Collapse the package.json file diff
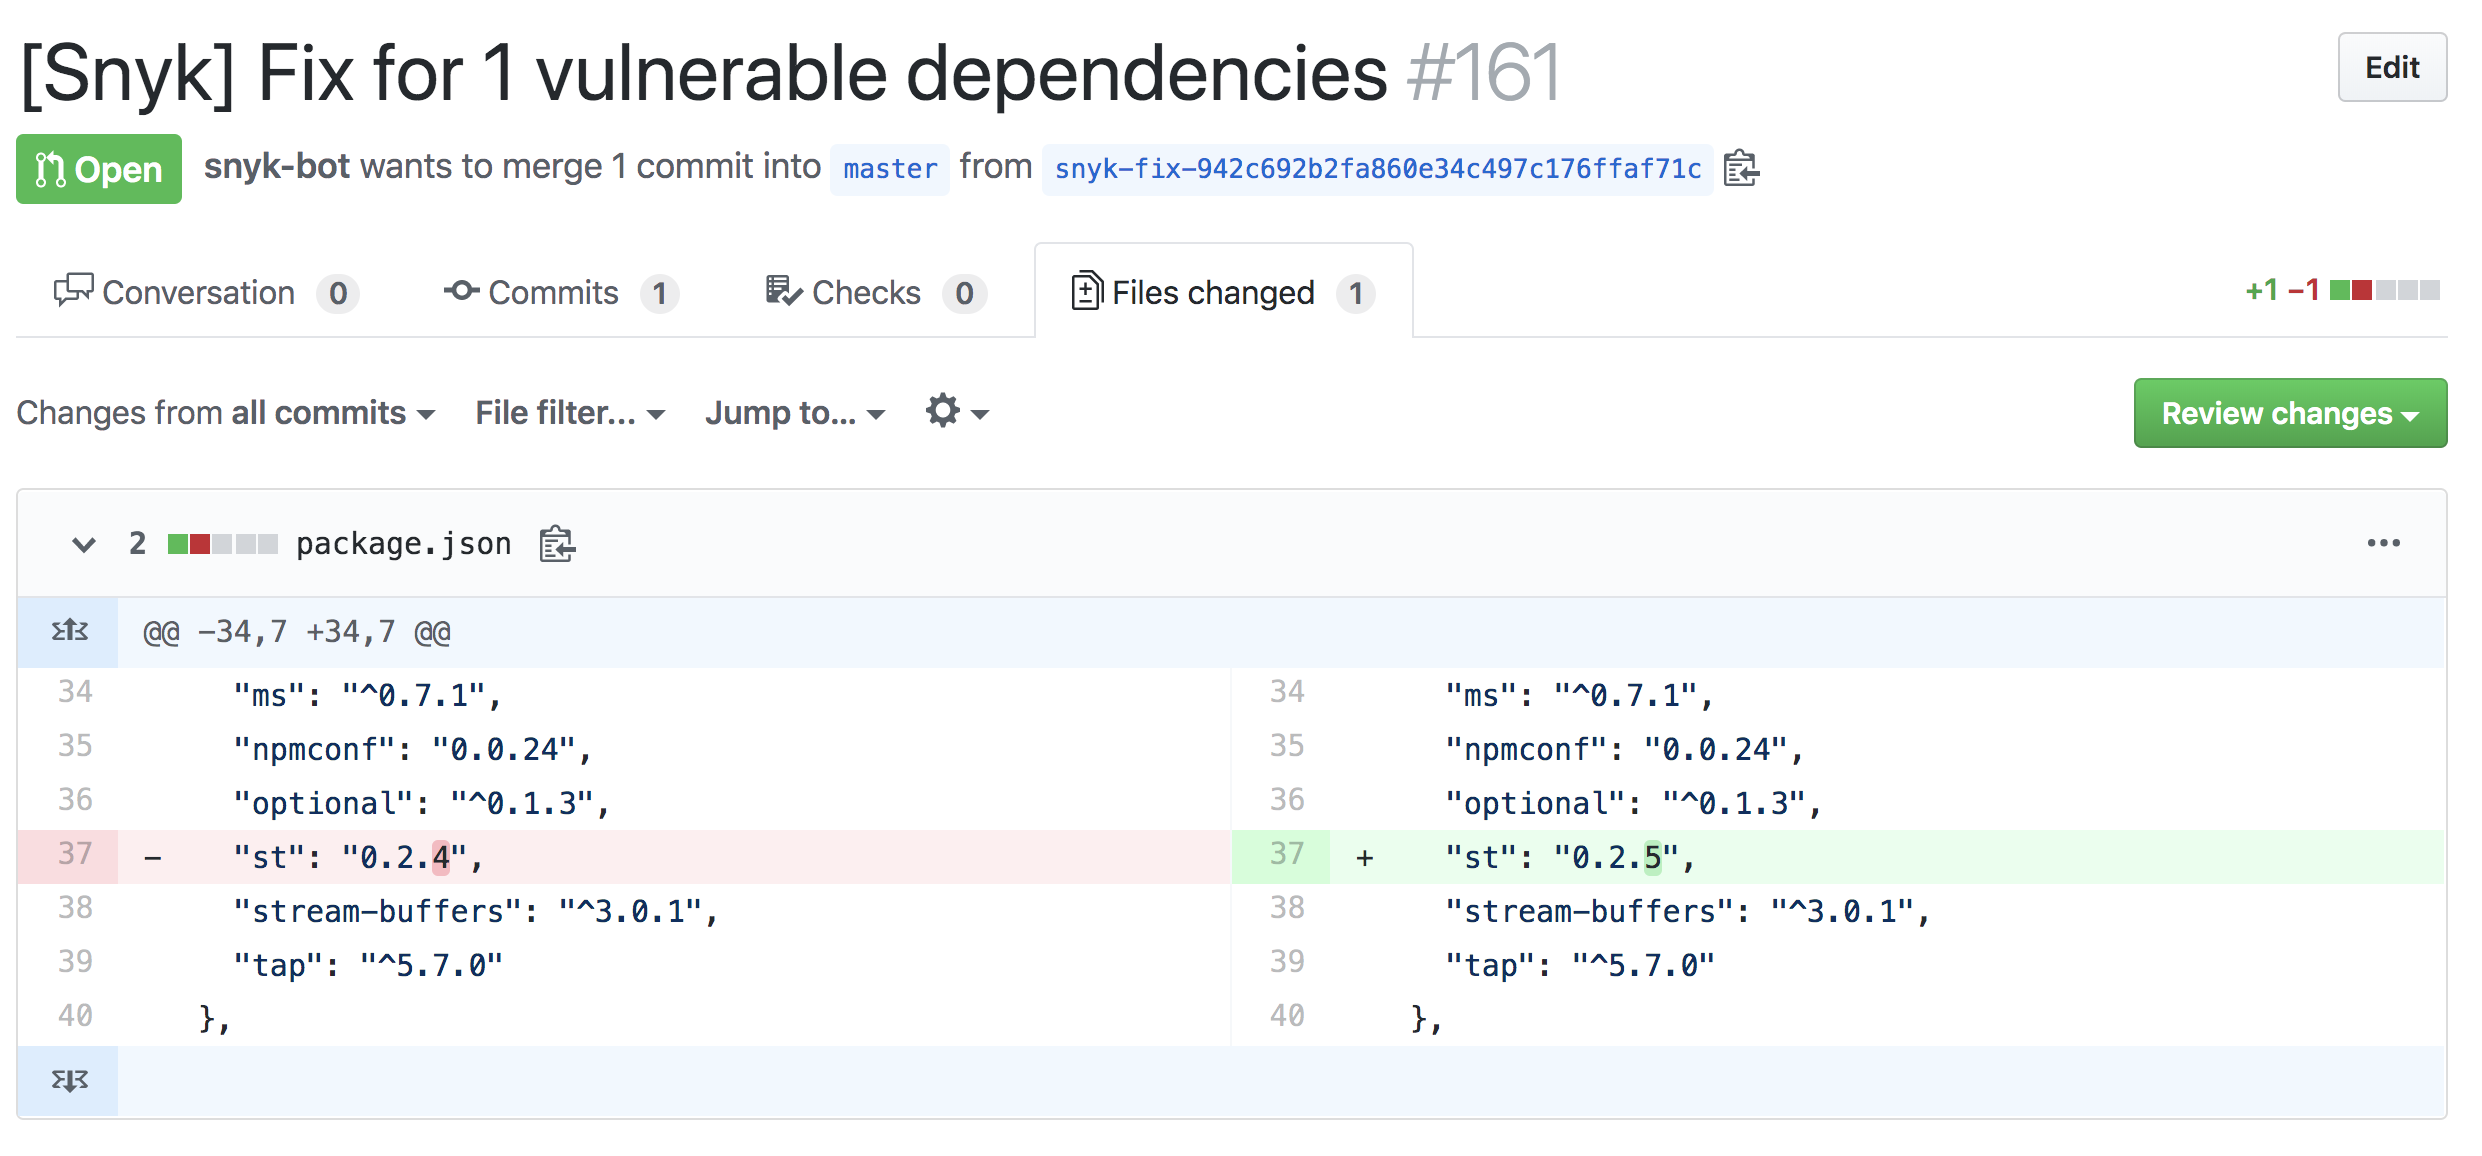 click(x=84, y=544)
